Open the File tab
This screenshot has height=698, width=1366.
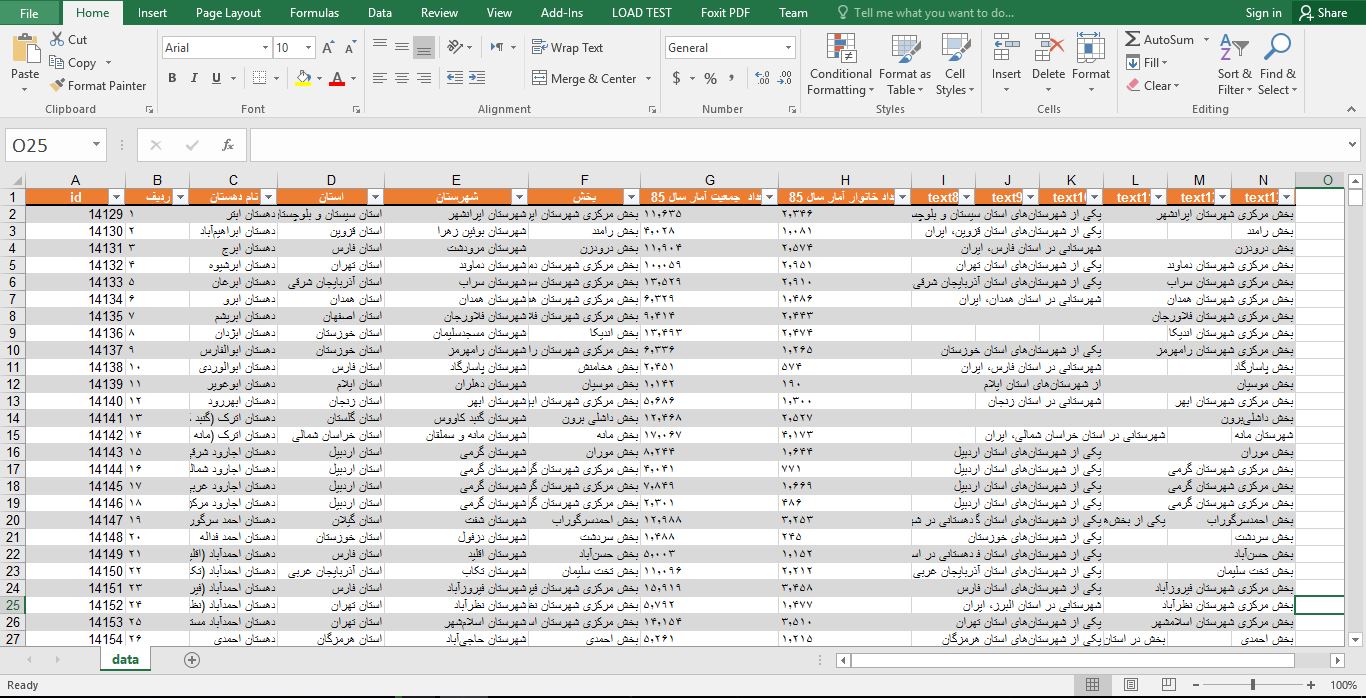(x=29, y=13)
